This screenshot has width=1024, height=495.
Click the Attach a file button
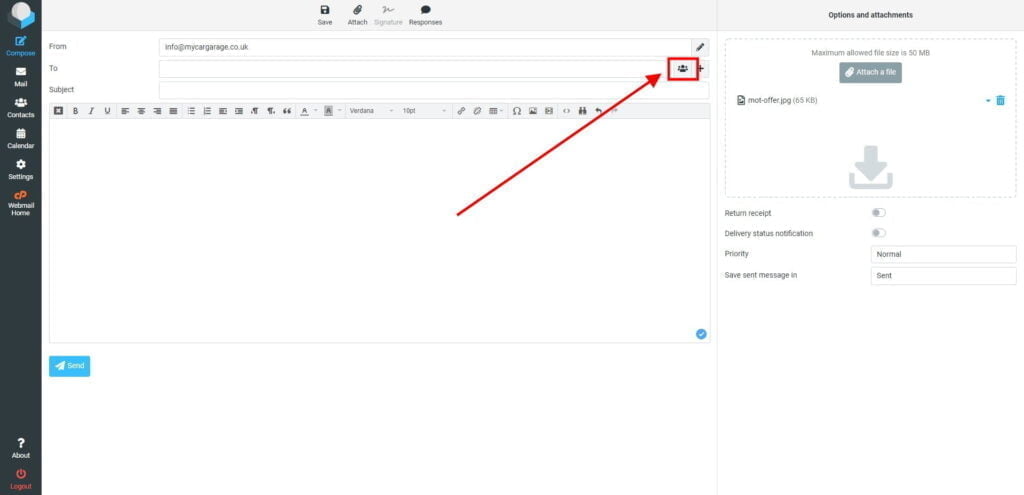pyautogui.click(x=870, y=72)
